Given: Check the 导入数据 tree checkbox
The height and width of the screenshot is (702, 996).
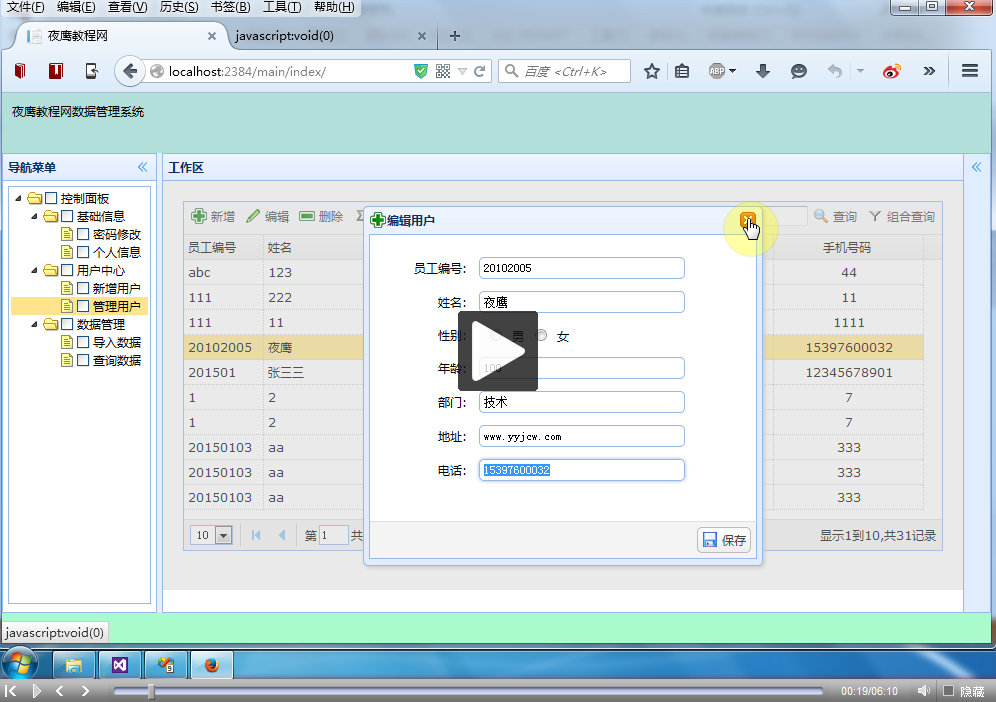Looking at the screenshot, I should pyautogui.click(x=84, y=342).
